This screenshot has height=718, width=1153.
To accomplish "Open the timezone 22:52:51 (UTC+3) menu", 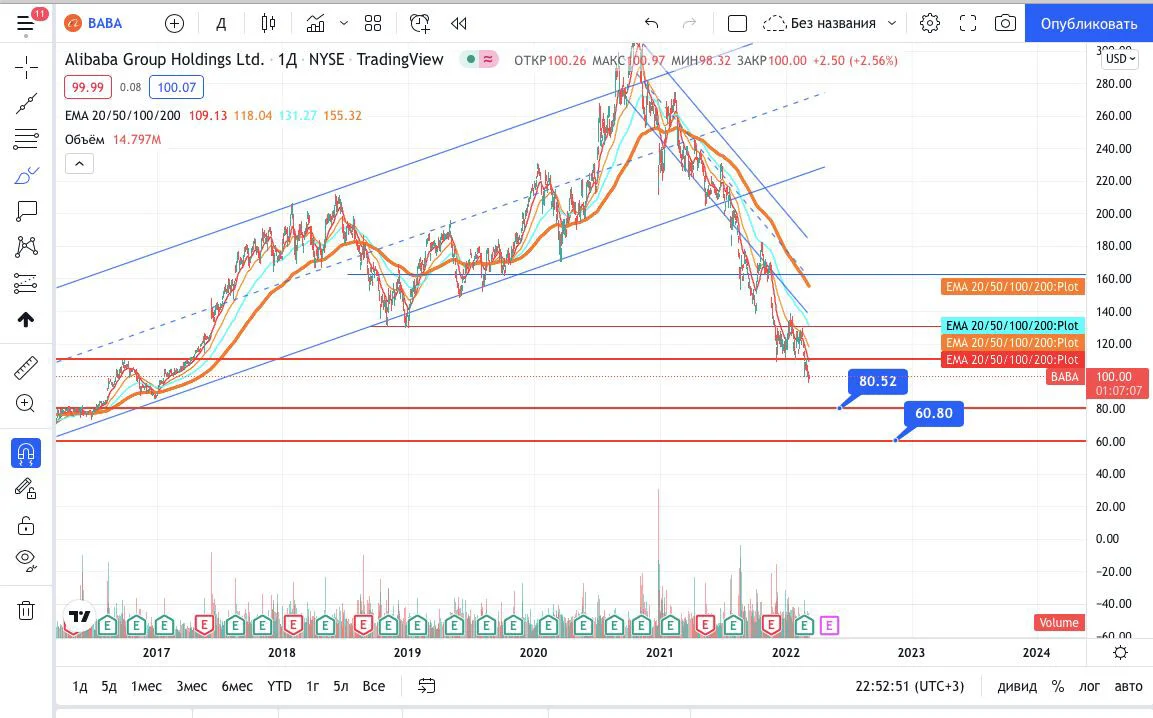I will point(910,686).
